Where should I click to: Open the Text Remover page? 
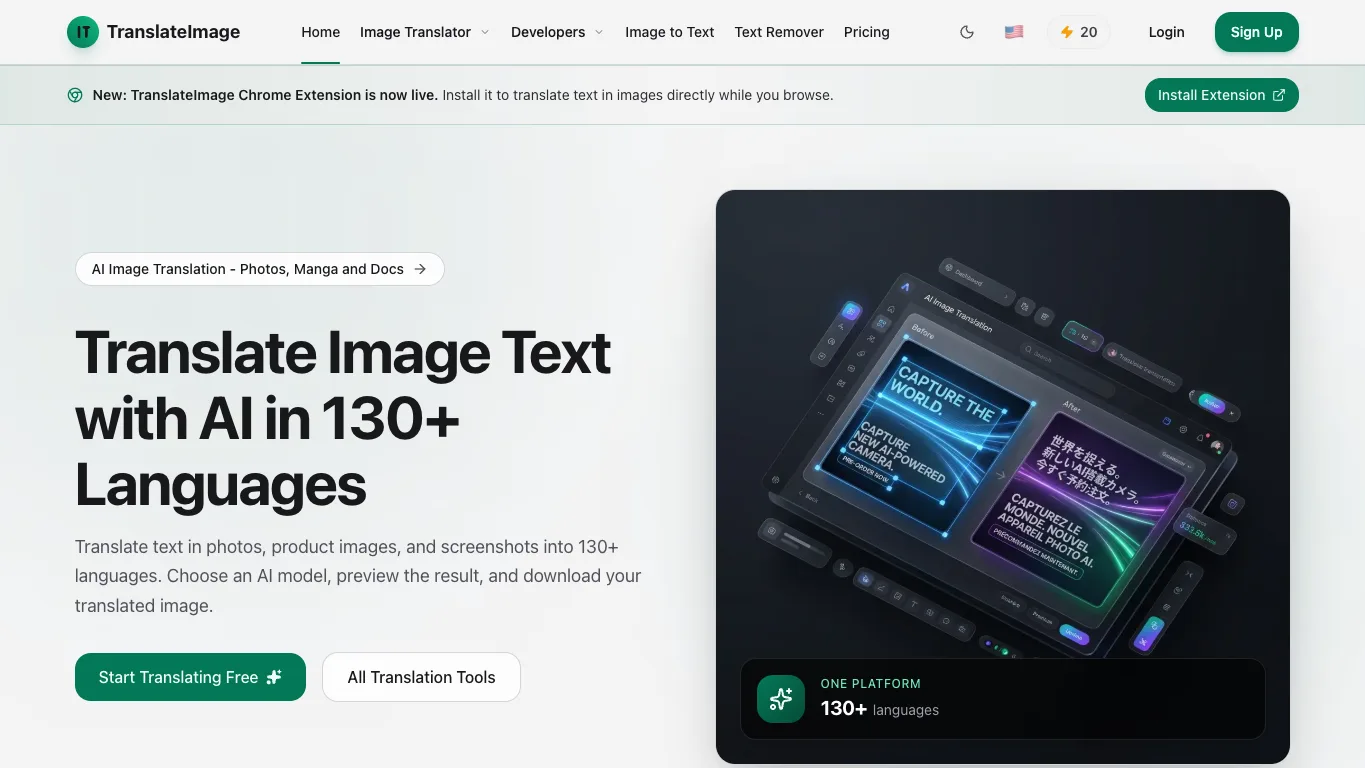tap(779, 32)
